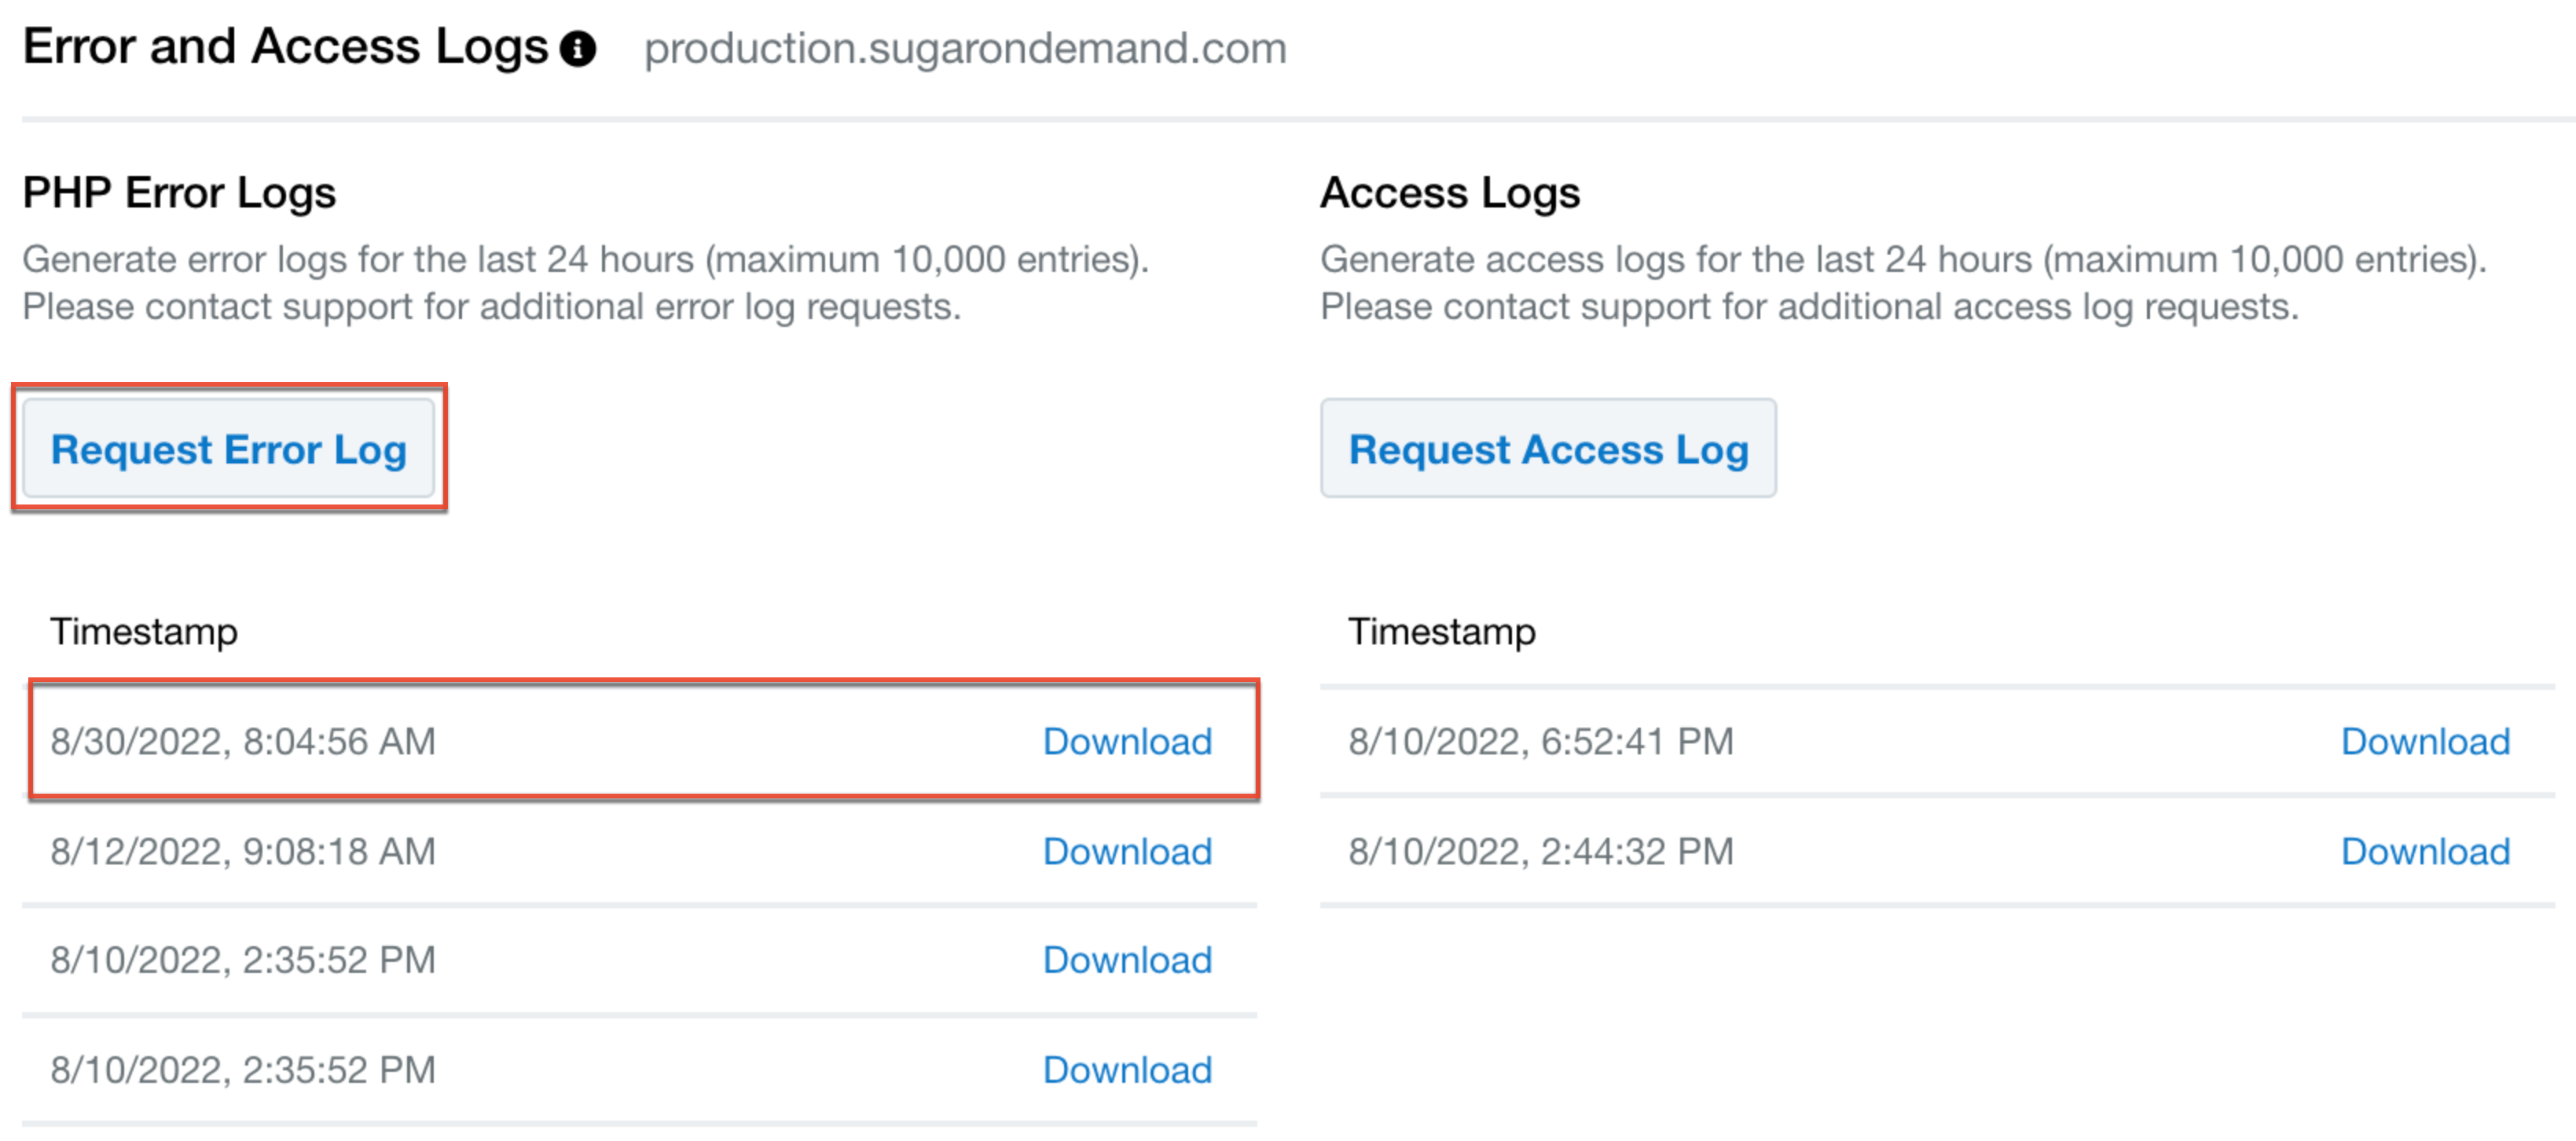The width and height of the screenshot is (2576, 1141).
Task: Download the error log from 8/12/2022, 9:08:18 AM
Action: tap(1127, 851)
